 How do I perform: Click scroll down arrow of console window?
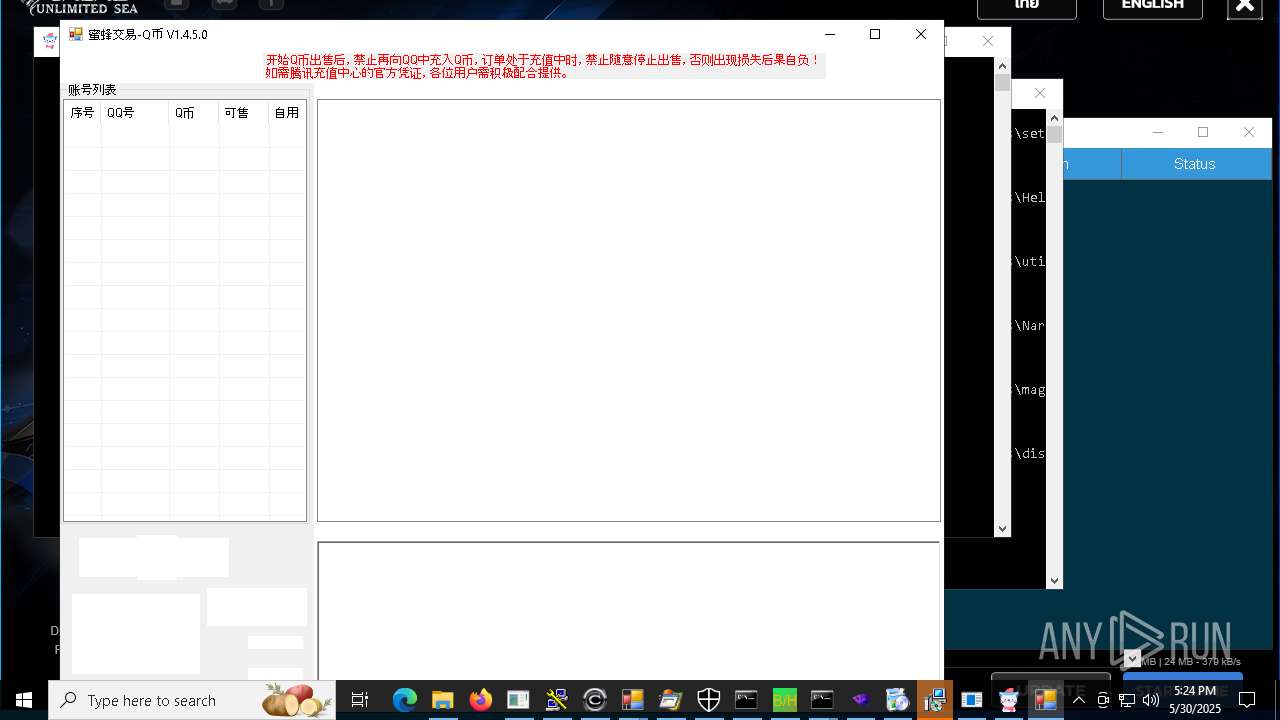[1003, 528]
